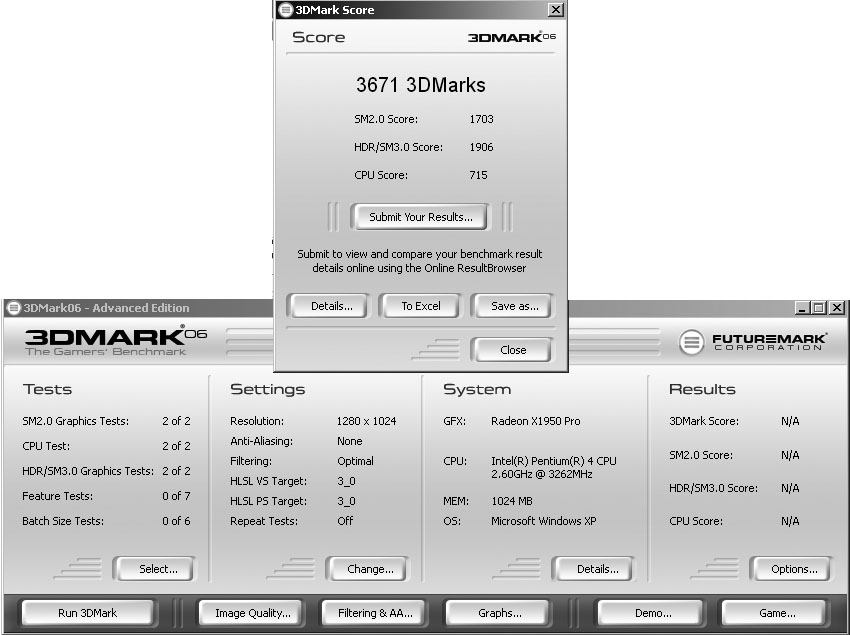
Task: Click GFX value Radeon X1950 Pro
Action: pos(536,421)
